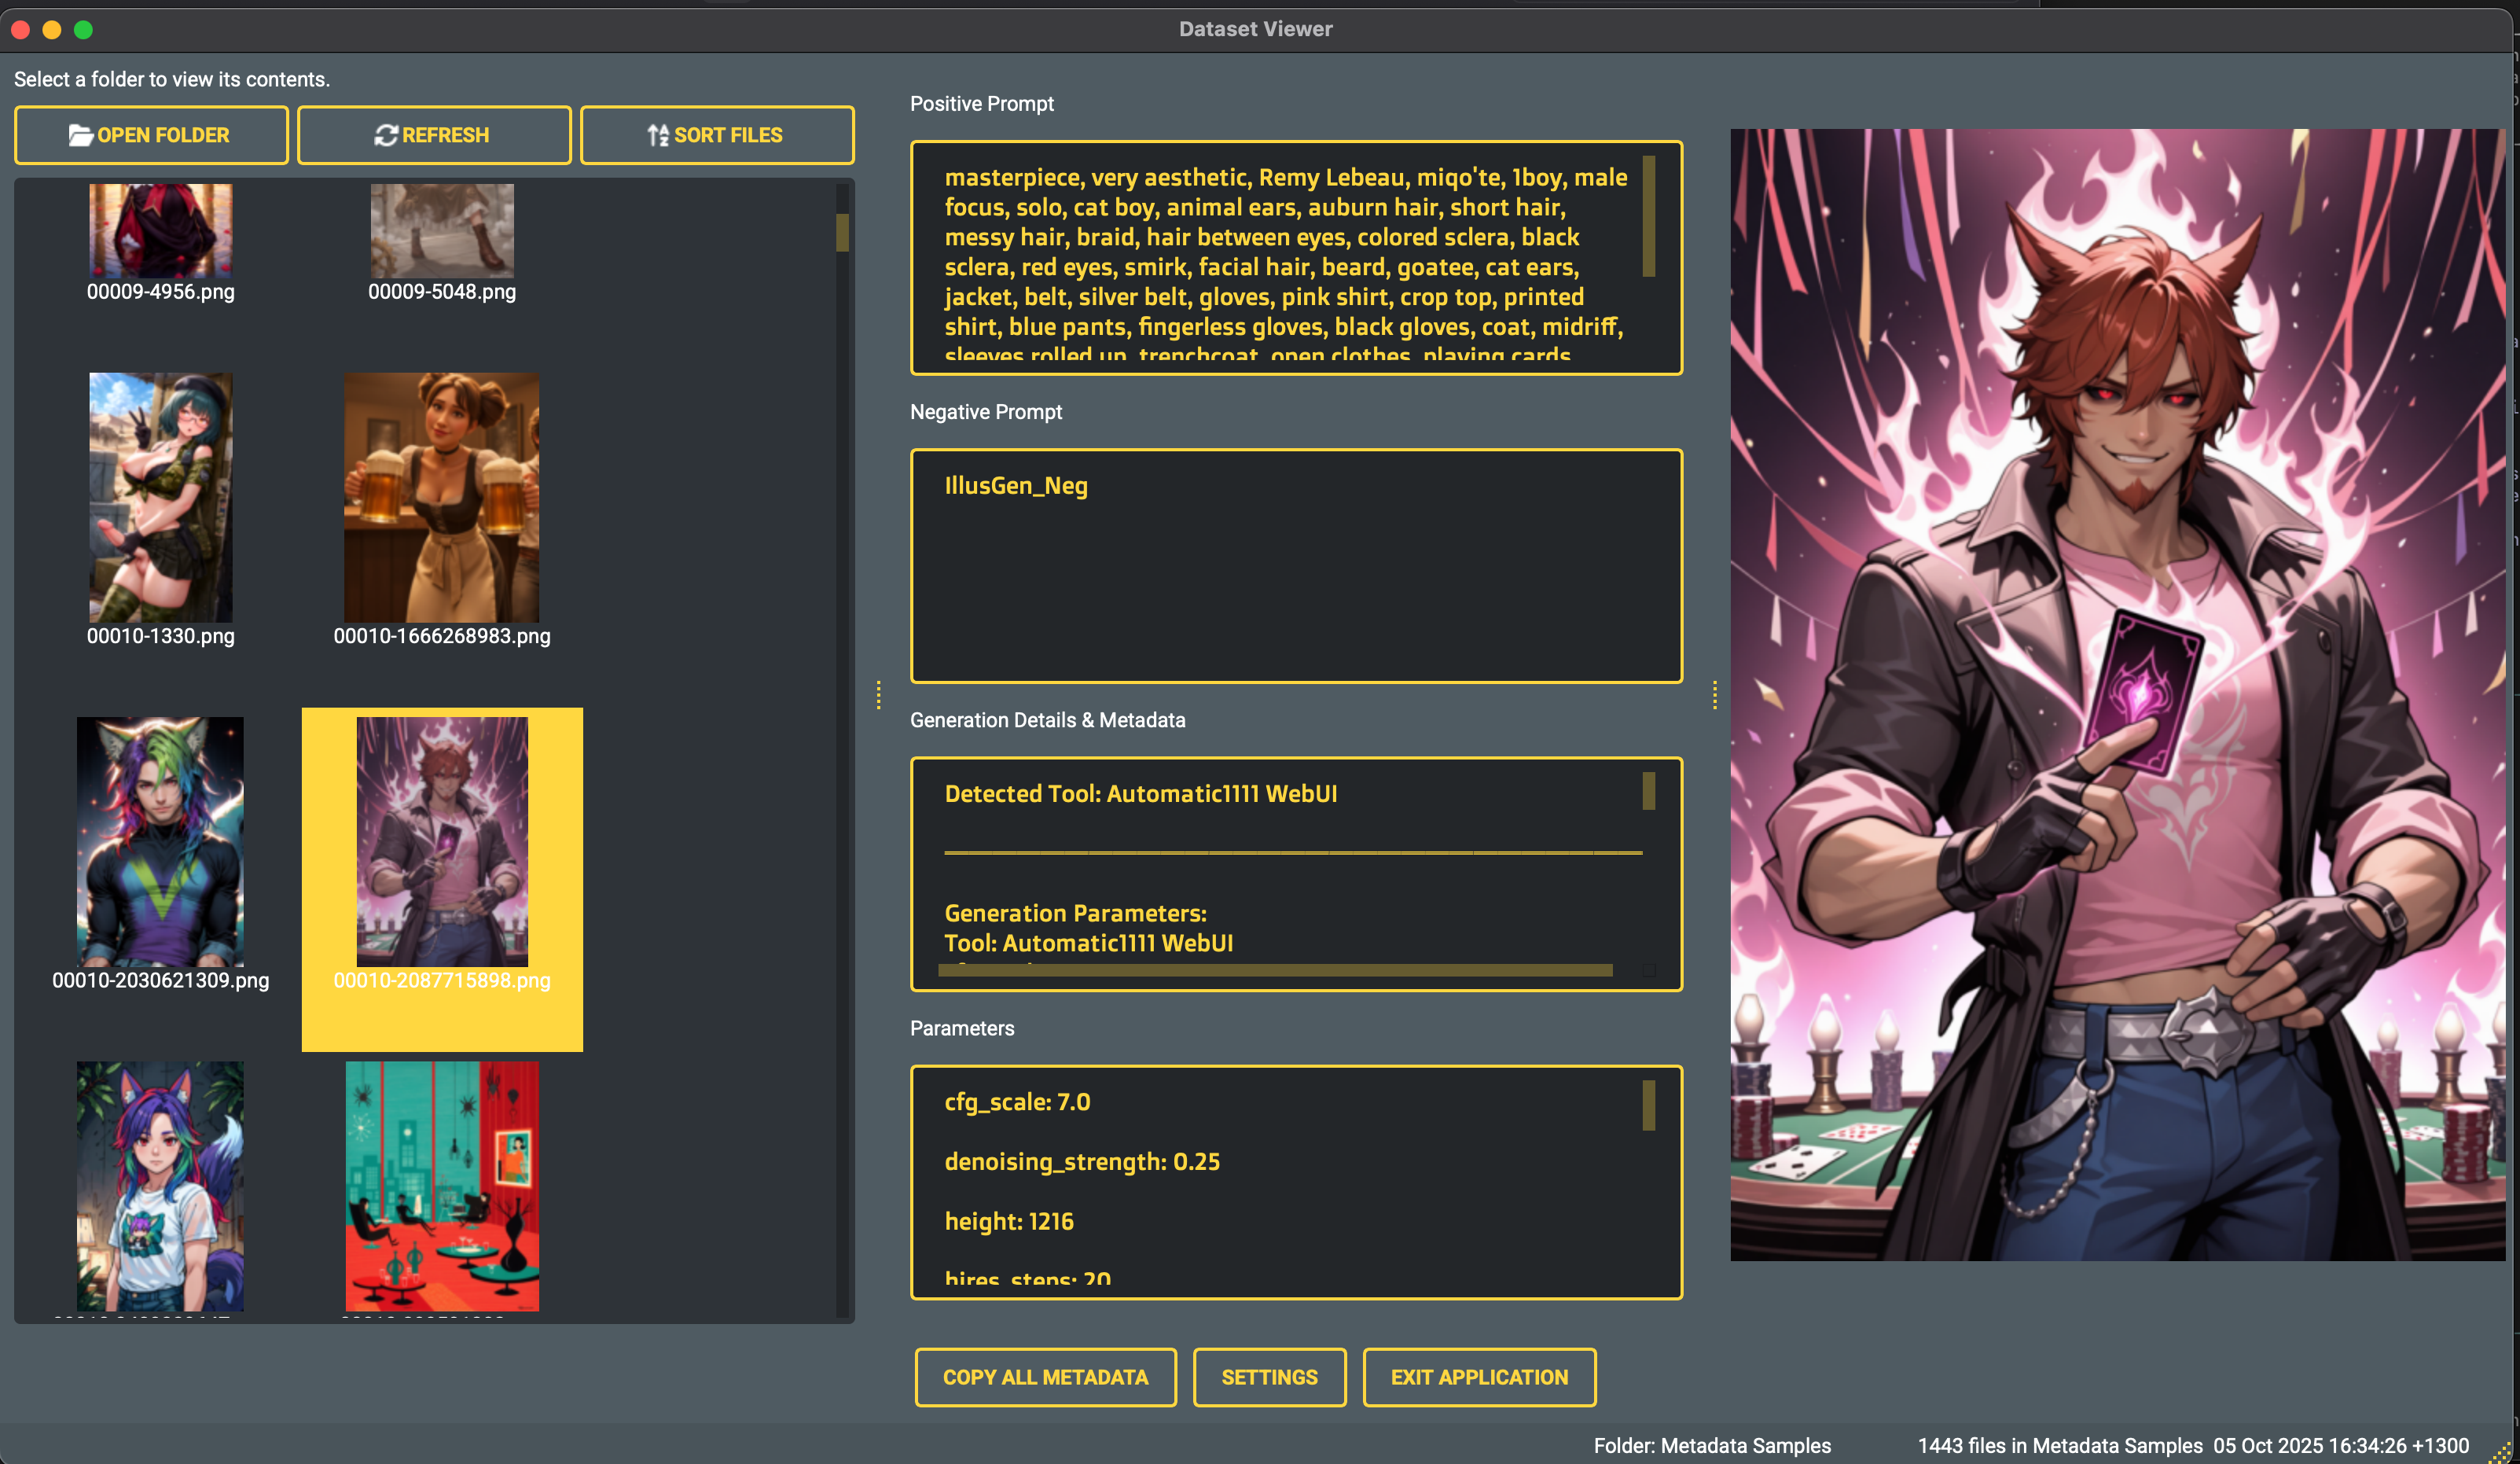2520x1464 pixels.
Task: Click the file list vertical scrollbar handle
Action: click(x=842, y=232)
